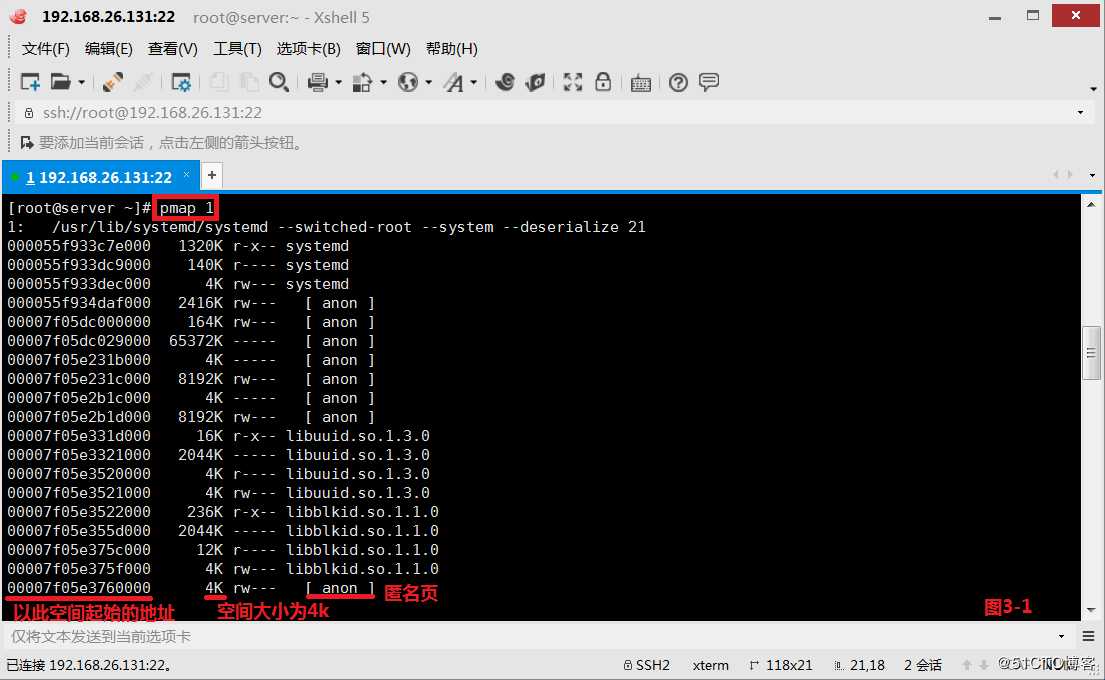Viewport: 1105px width, 680px height.
Task: Click the toolbar overflow arrow
Action: [x=1093, y=89]
